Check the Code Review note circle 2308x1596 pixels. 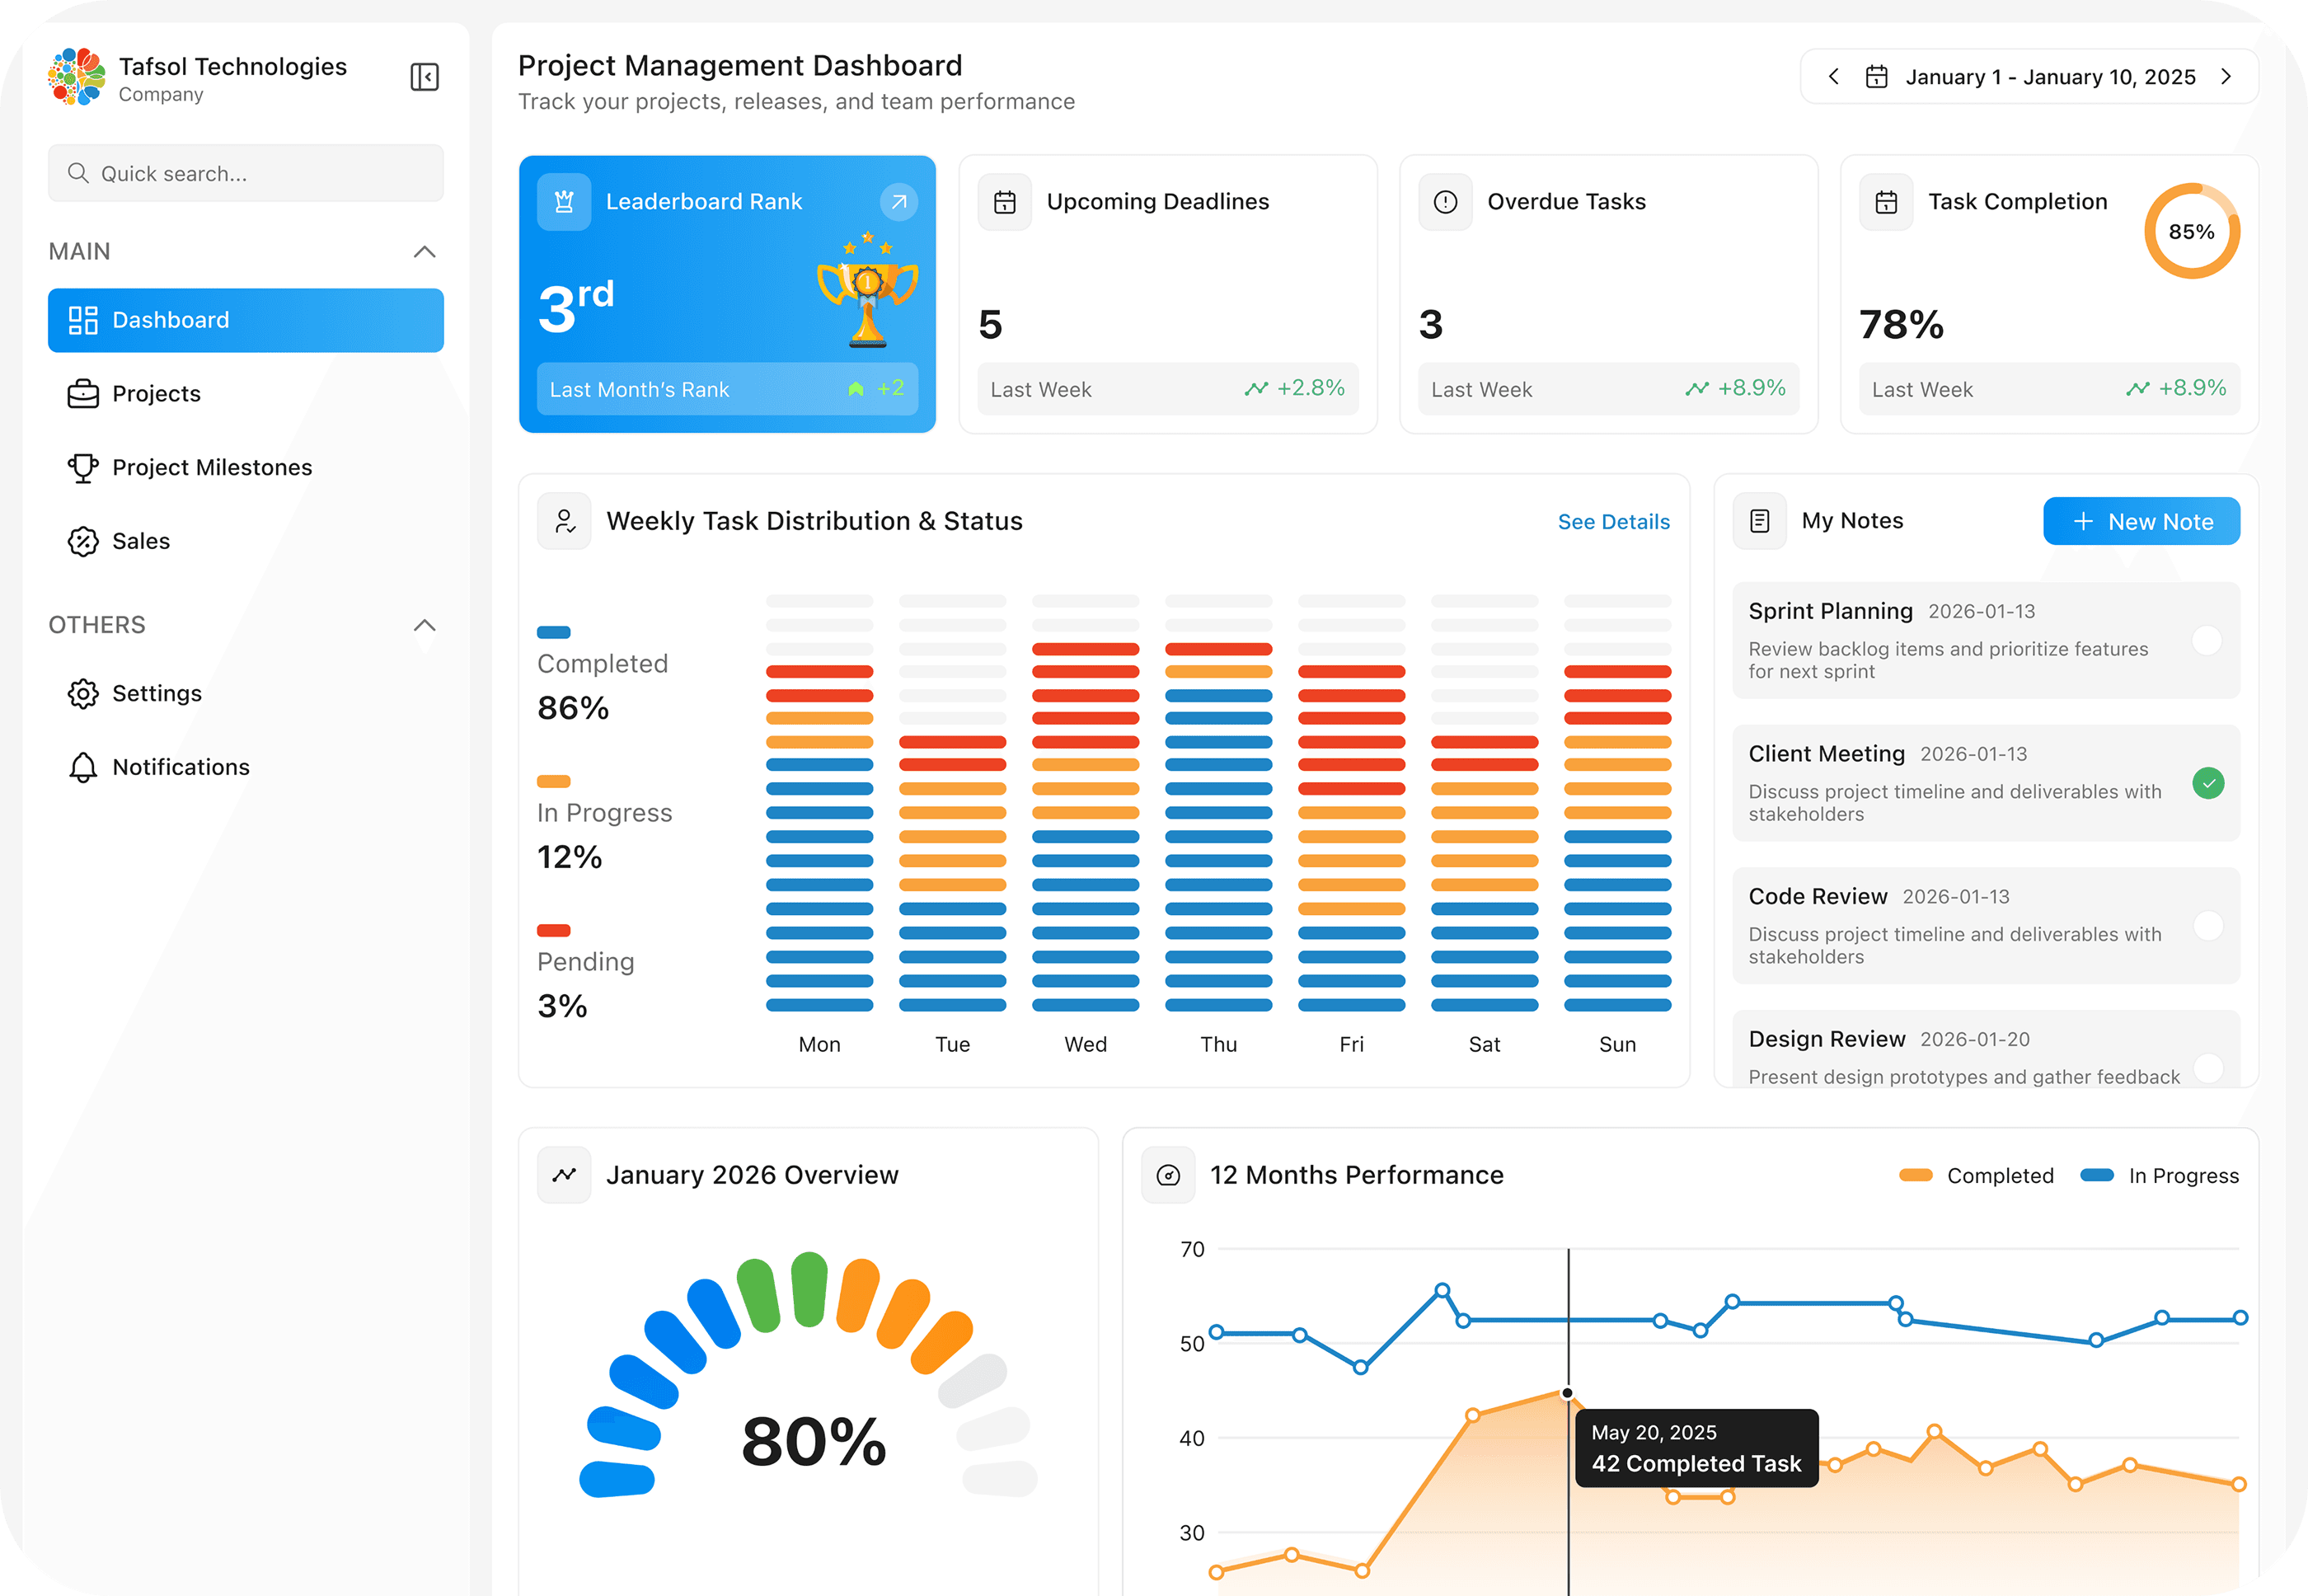[2208, 926]
